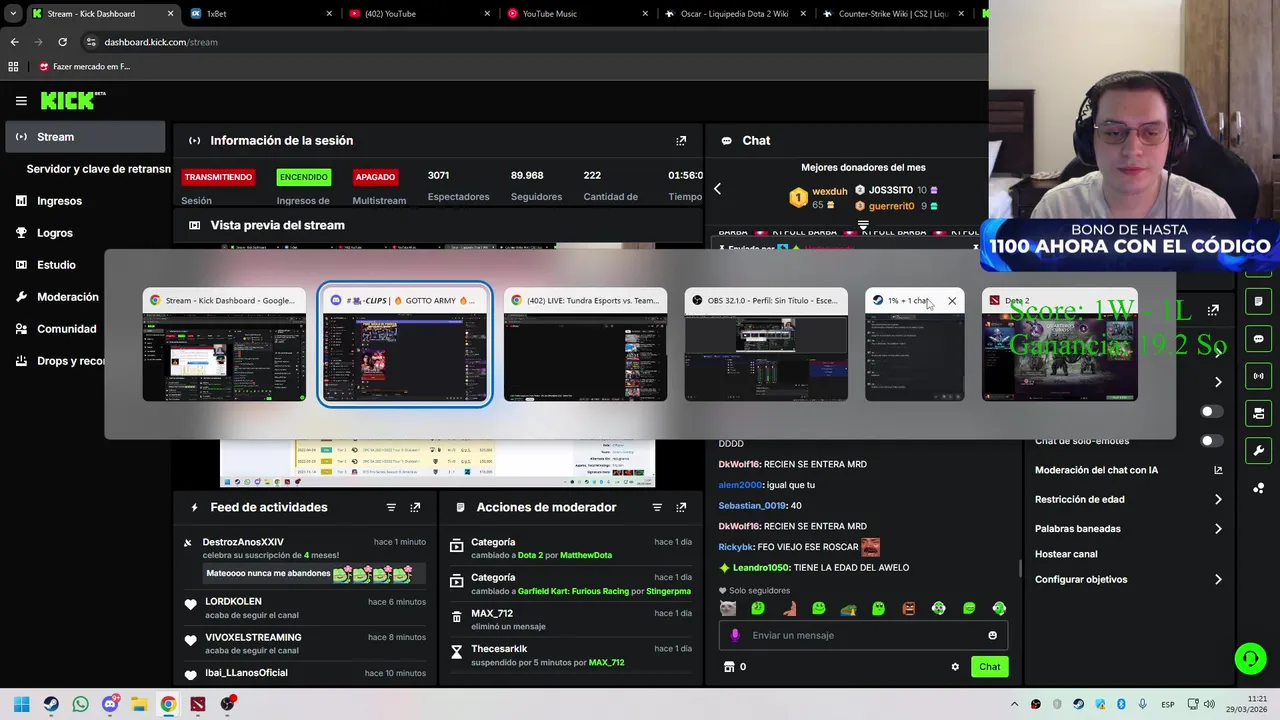This screenshot has height=720, width=1280.
Task: Switch to the Tundra Esports LIVE window thumbnail
Action: 585,345
